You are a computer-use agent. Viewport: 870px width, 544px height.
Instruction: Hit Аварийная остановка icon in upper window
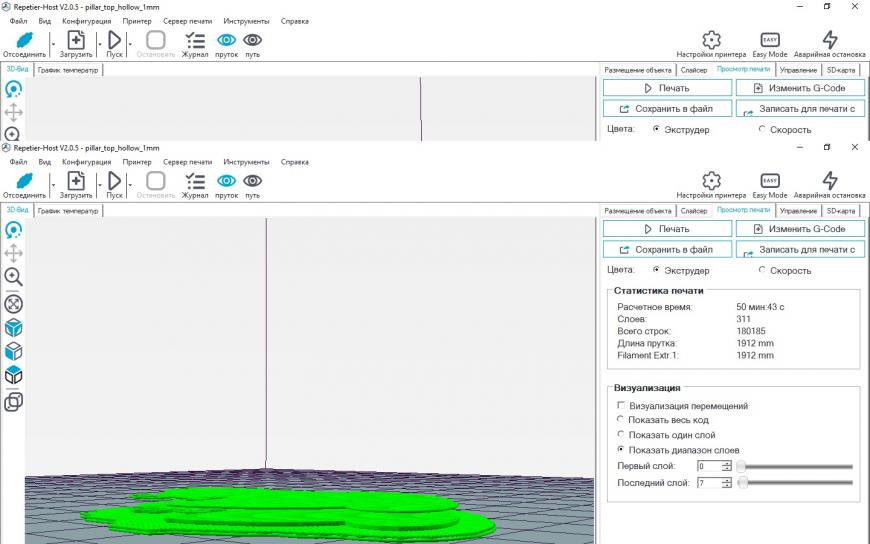(x=829, y=39)
